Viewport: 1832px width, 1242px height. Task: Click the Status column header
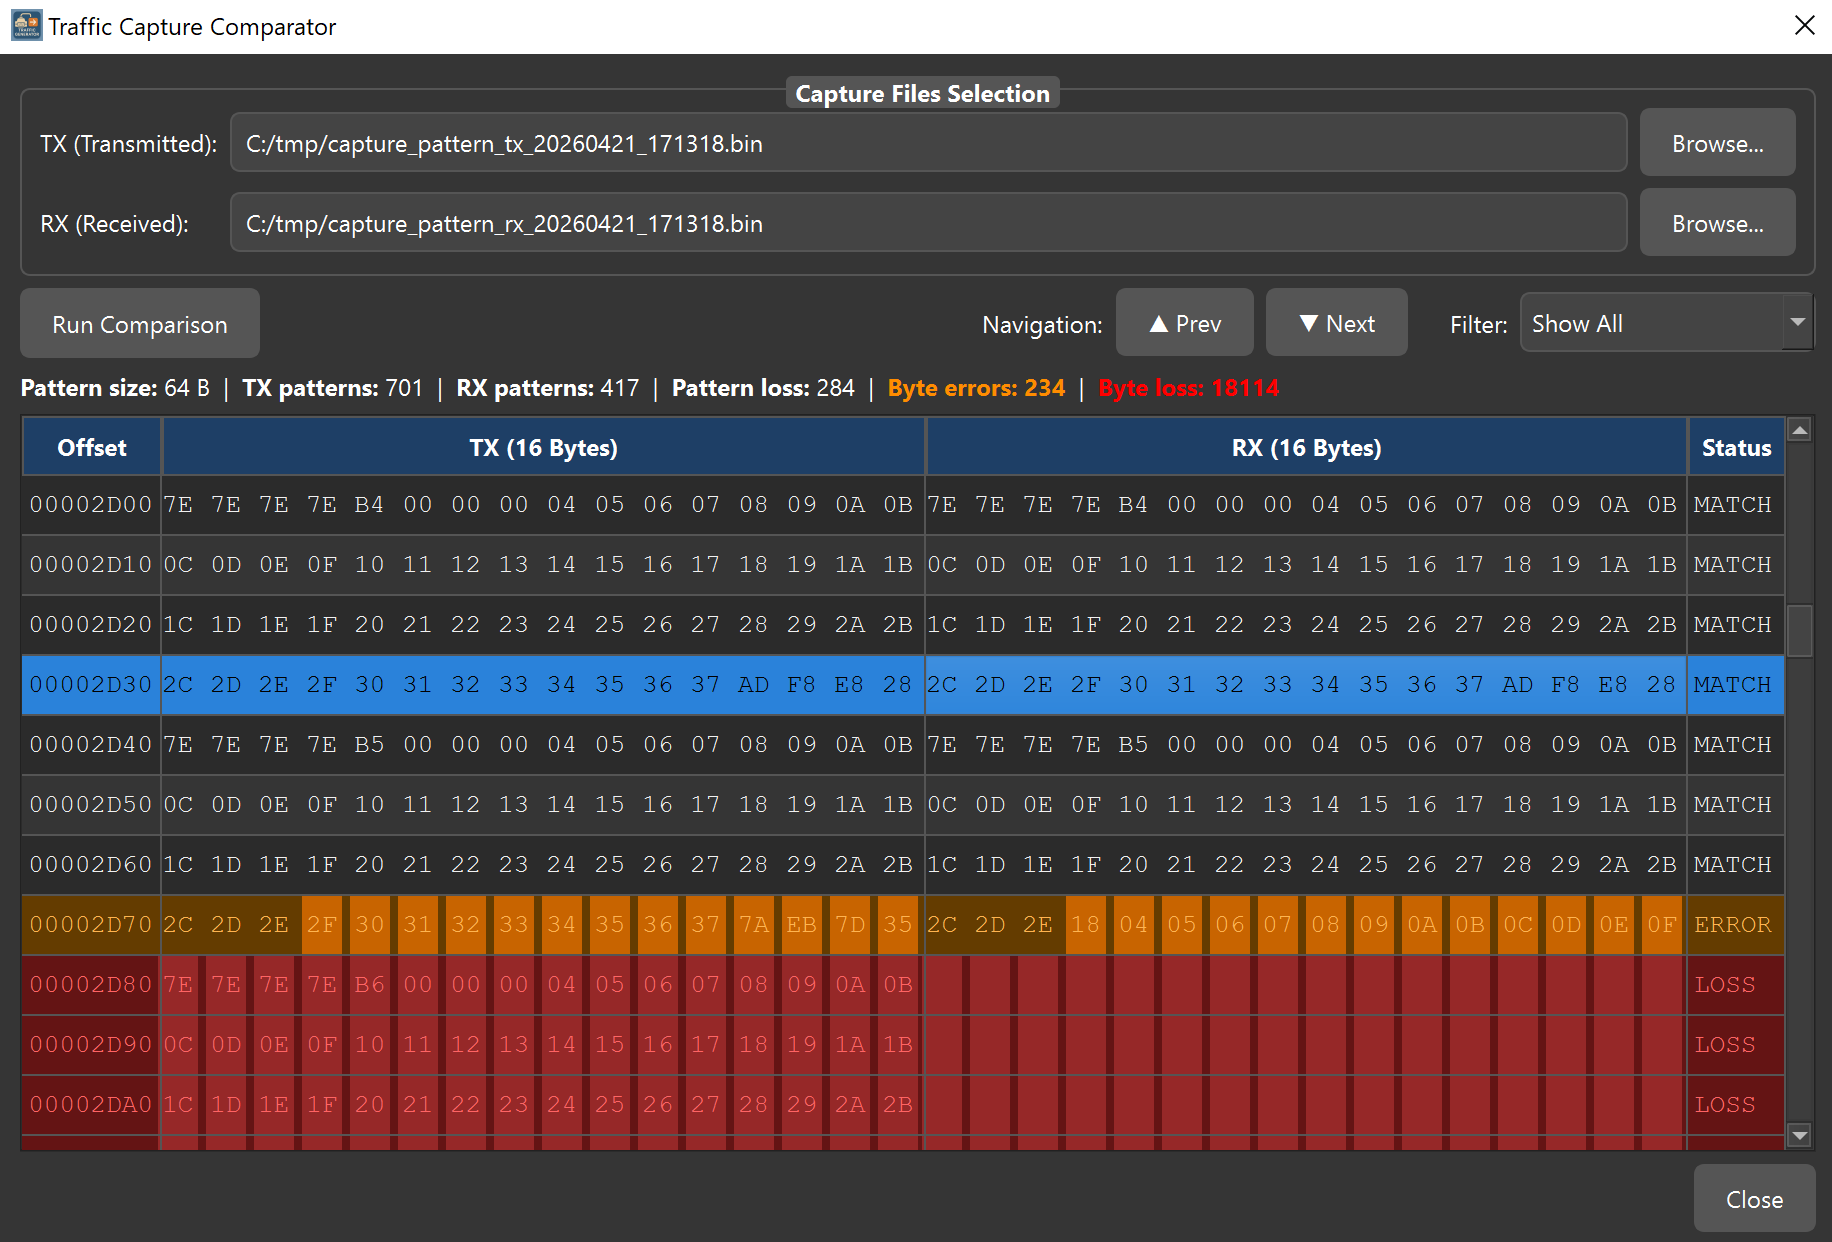[x=1736, y=447]
